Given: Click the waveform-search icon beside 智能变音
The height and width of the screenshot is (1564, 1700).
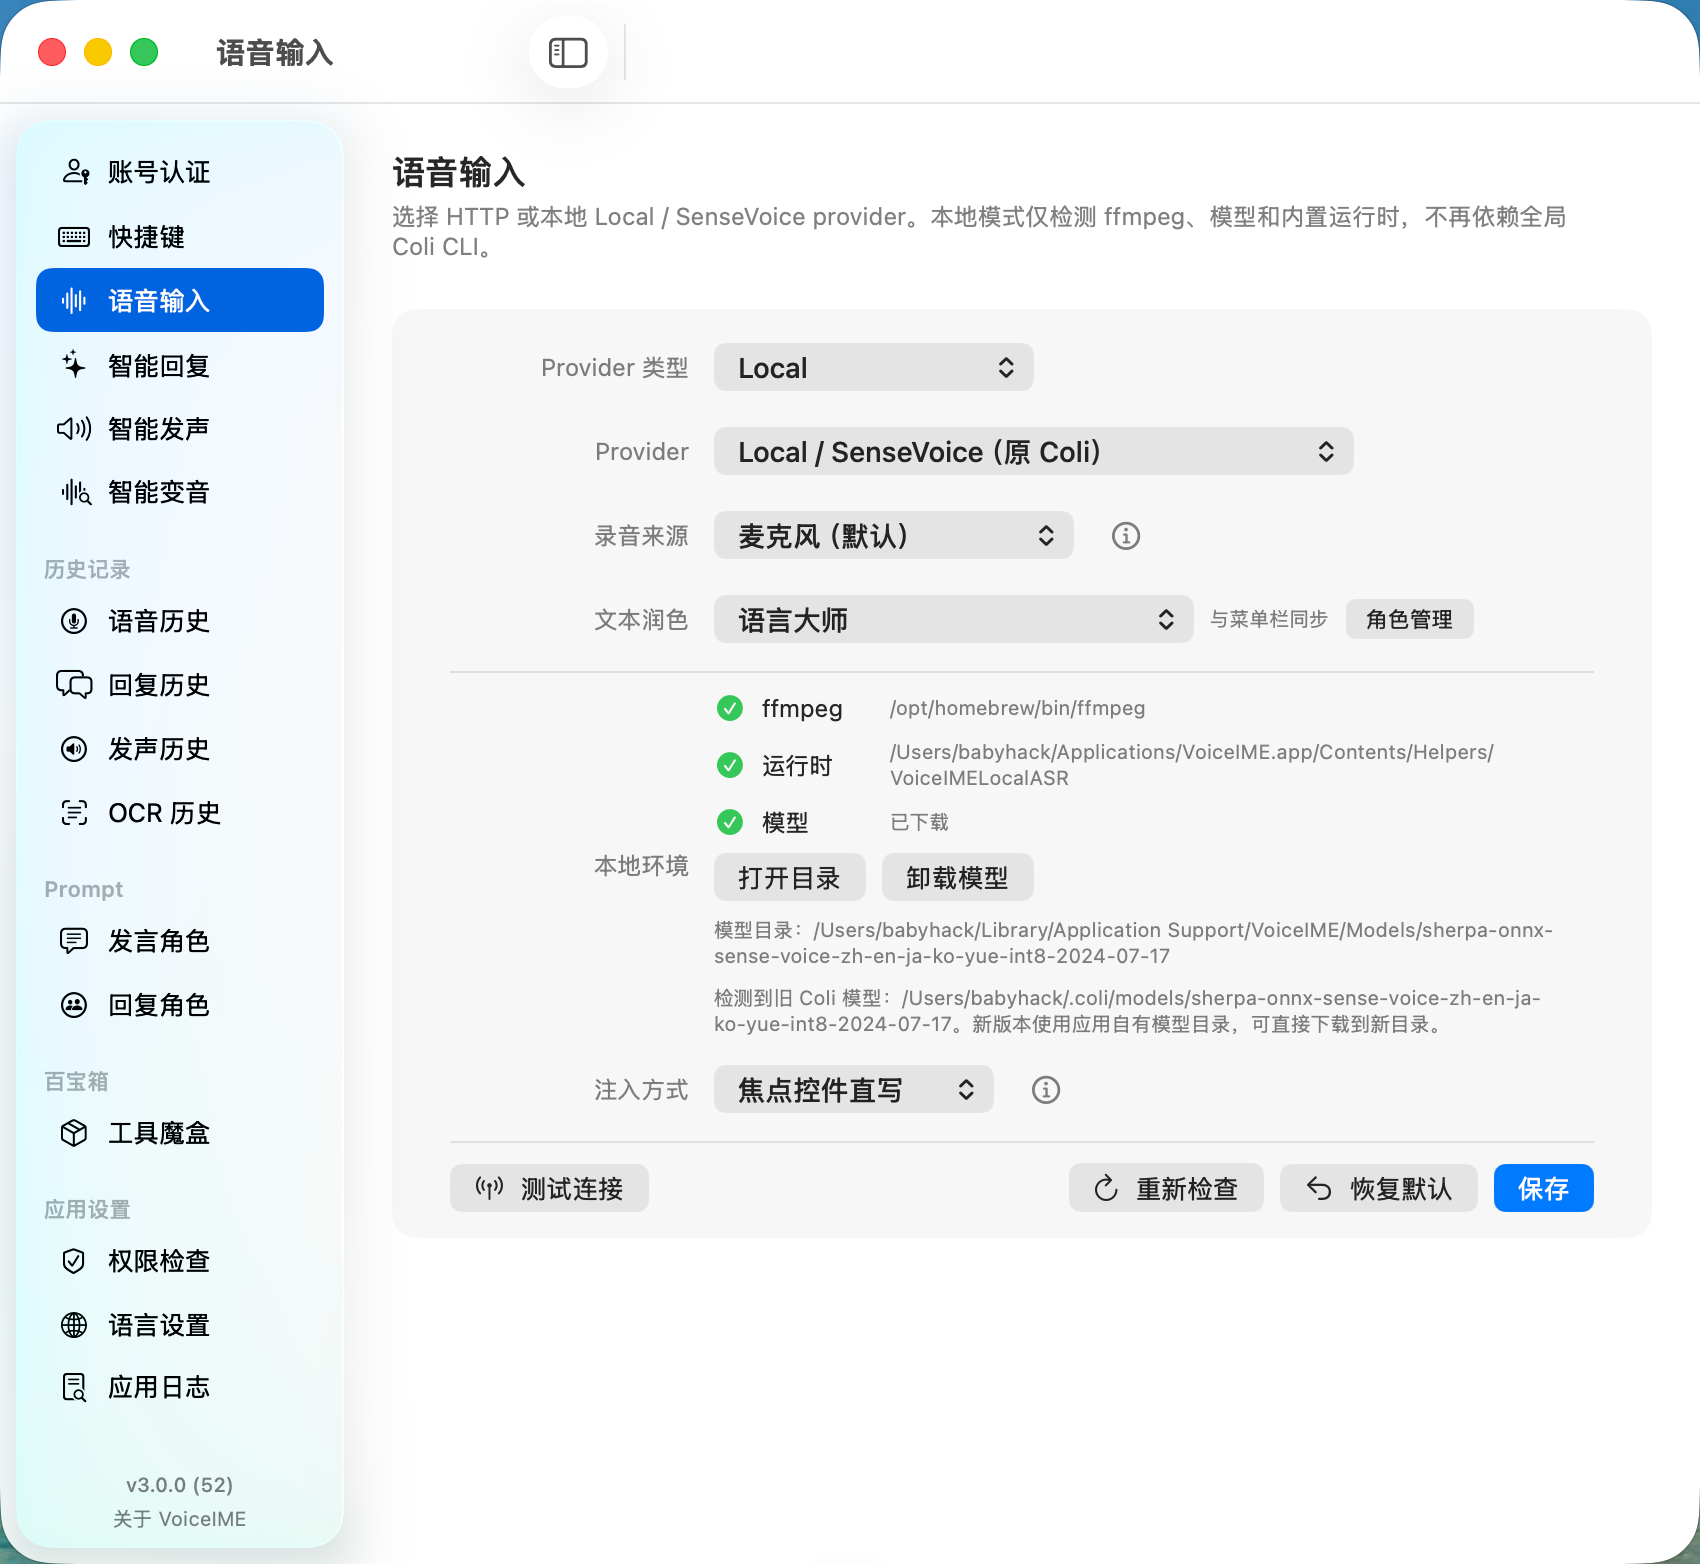Looking at the screenshot, I should click(x=76, y=492).
